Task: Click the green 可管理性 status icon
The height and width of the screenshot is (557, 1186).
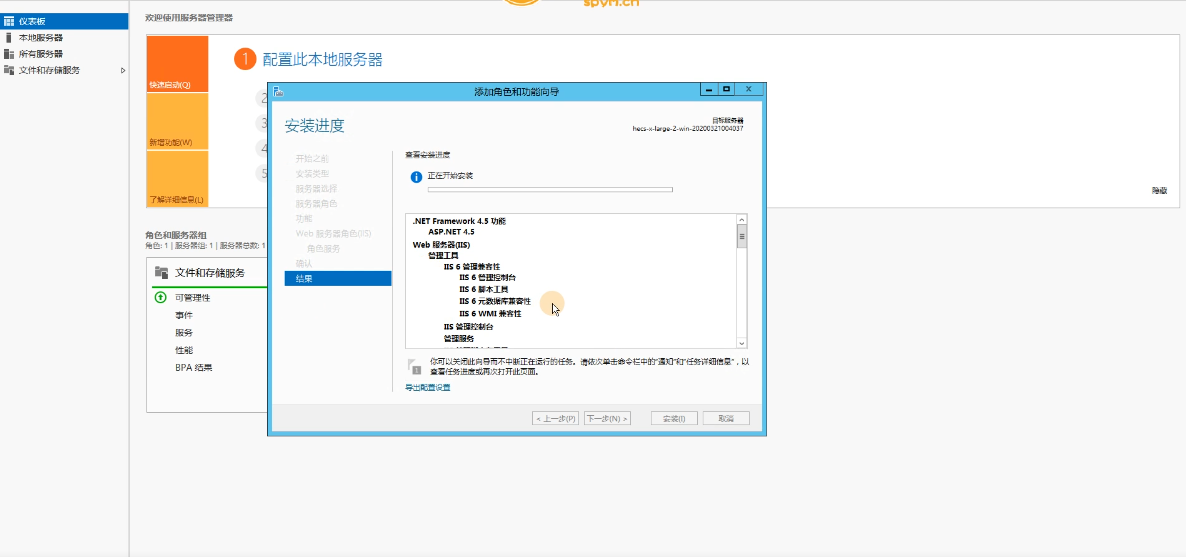Action: coord(160,297)
